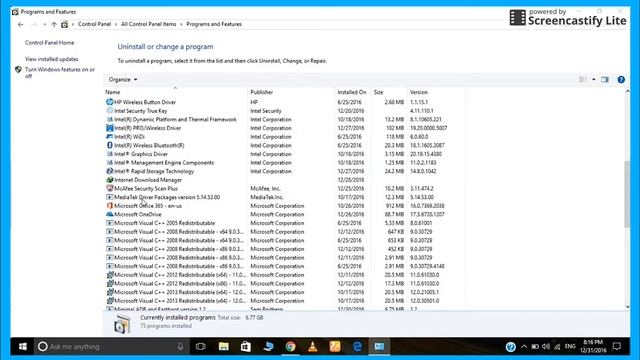Click the McAfee, Inc. publisher cell
640x360 pixels.
(x=265, y=189)
